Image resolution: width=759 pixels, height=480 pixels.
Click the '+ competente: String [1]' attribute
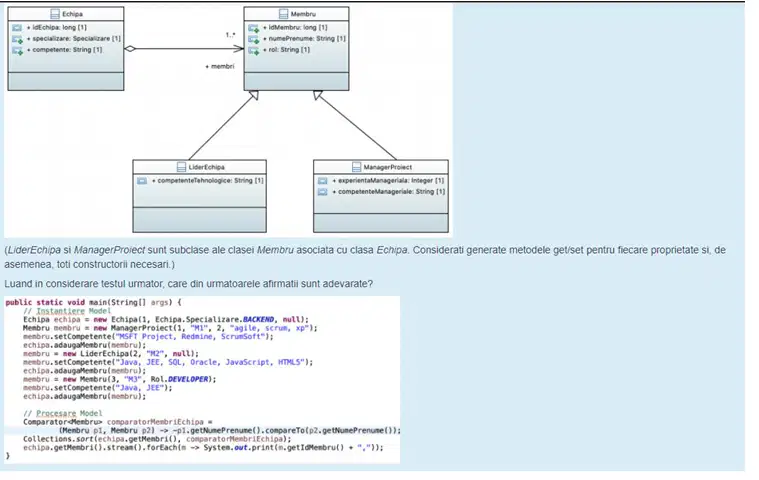pyautogui.click(x=64, y=50)
